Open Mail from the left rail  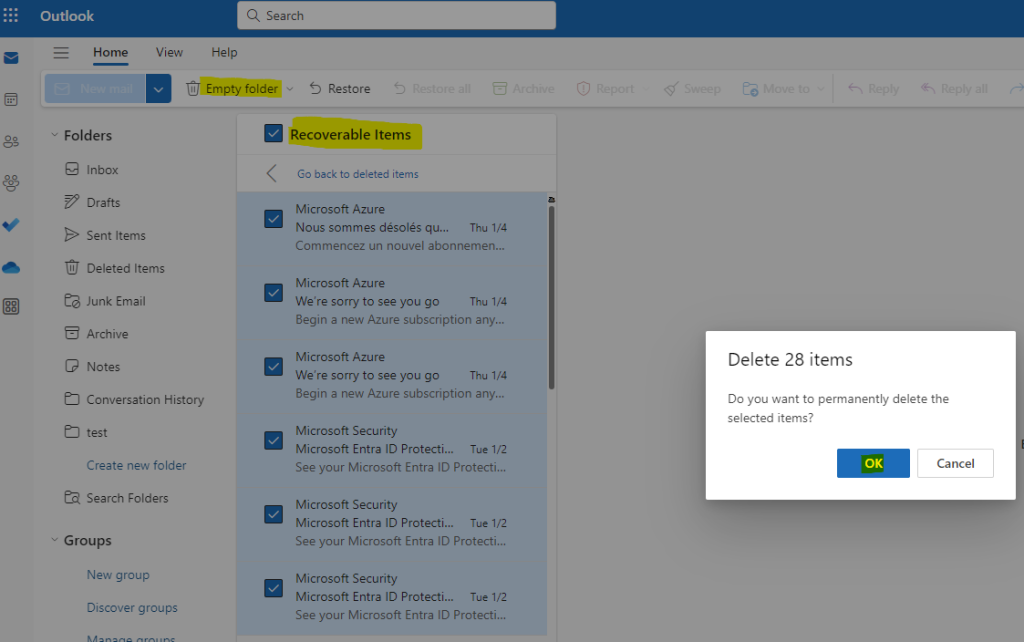click(11, 58)
